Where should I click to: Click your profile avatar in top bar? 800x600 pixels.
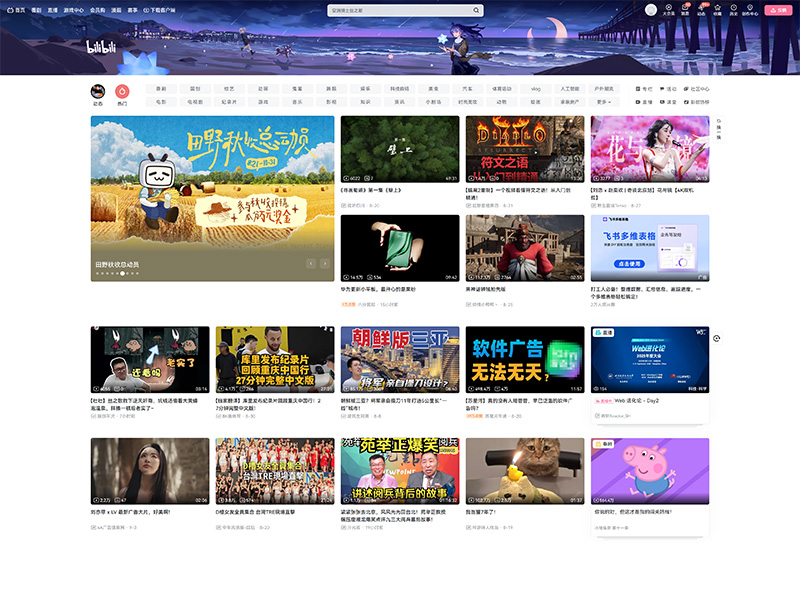point(650,10)
